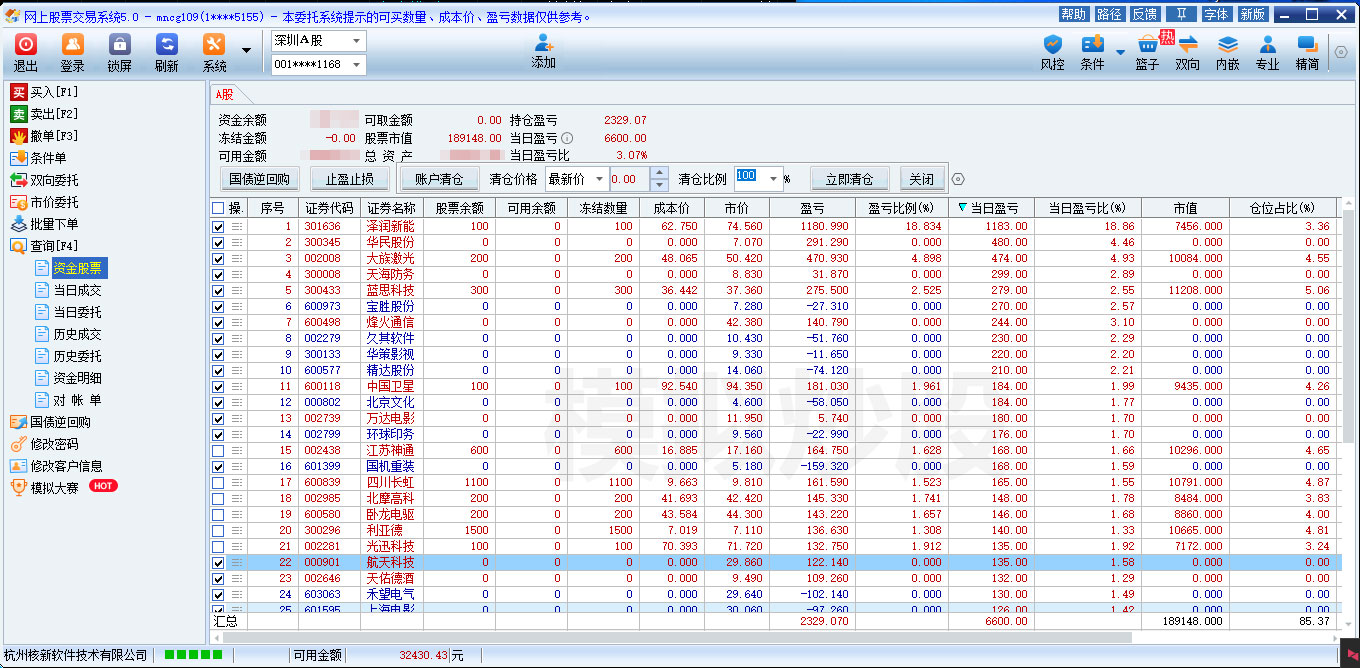Click the 清仓价格 price input field
The width and height of the screenshot is (1360, 668).
tap(628, 179)
